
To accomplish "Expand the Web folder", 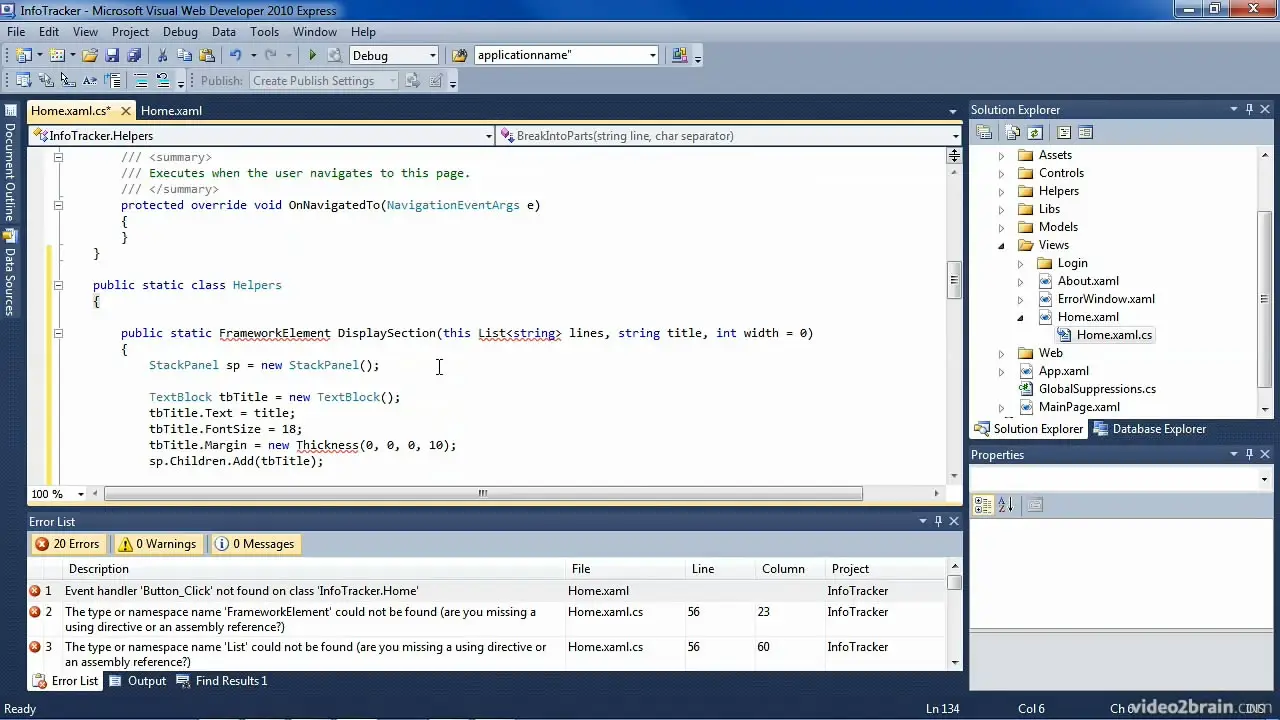I will [1002, 353].
